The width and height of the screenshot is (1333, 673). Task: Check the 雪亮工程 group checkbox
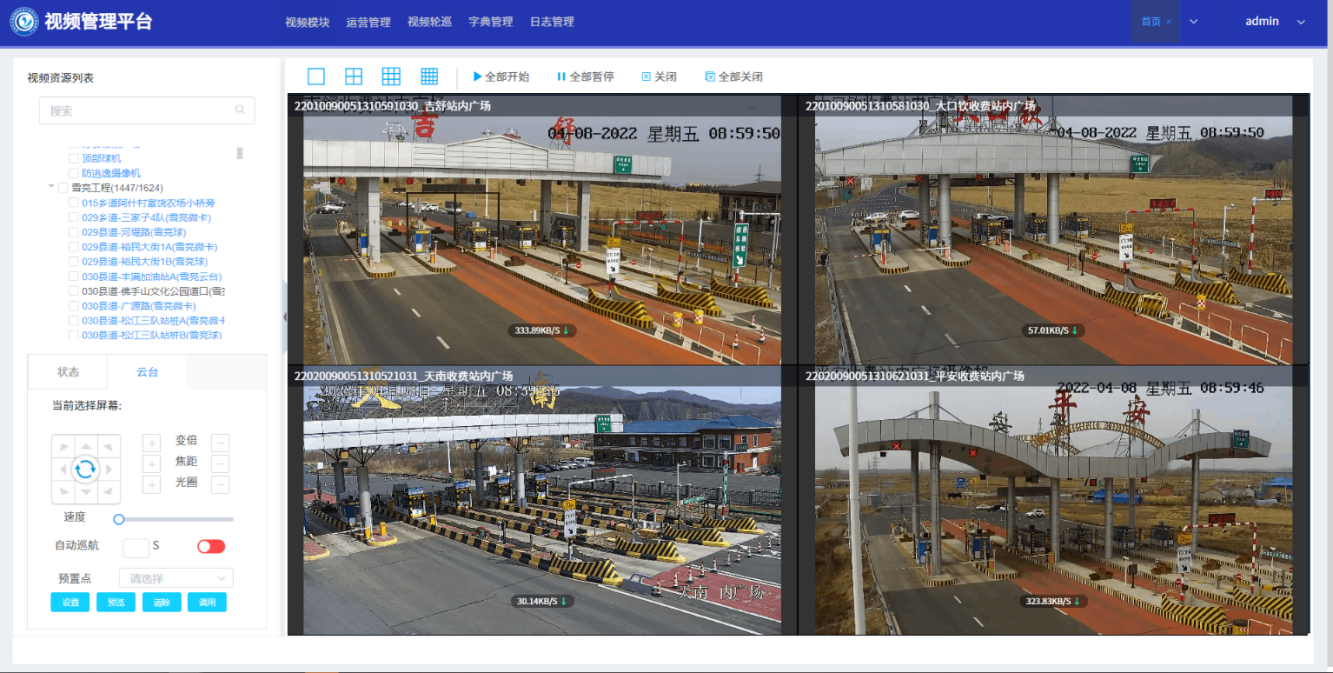point(63,188)
